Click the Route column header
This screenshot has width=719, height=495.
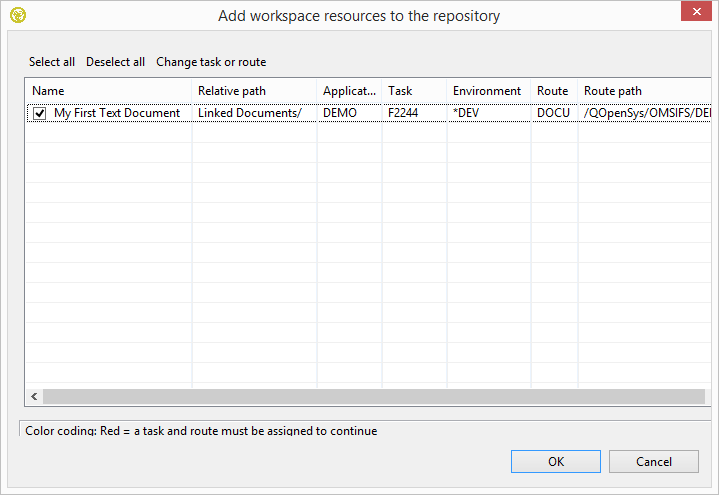[x=553, y=91]
